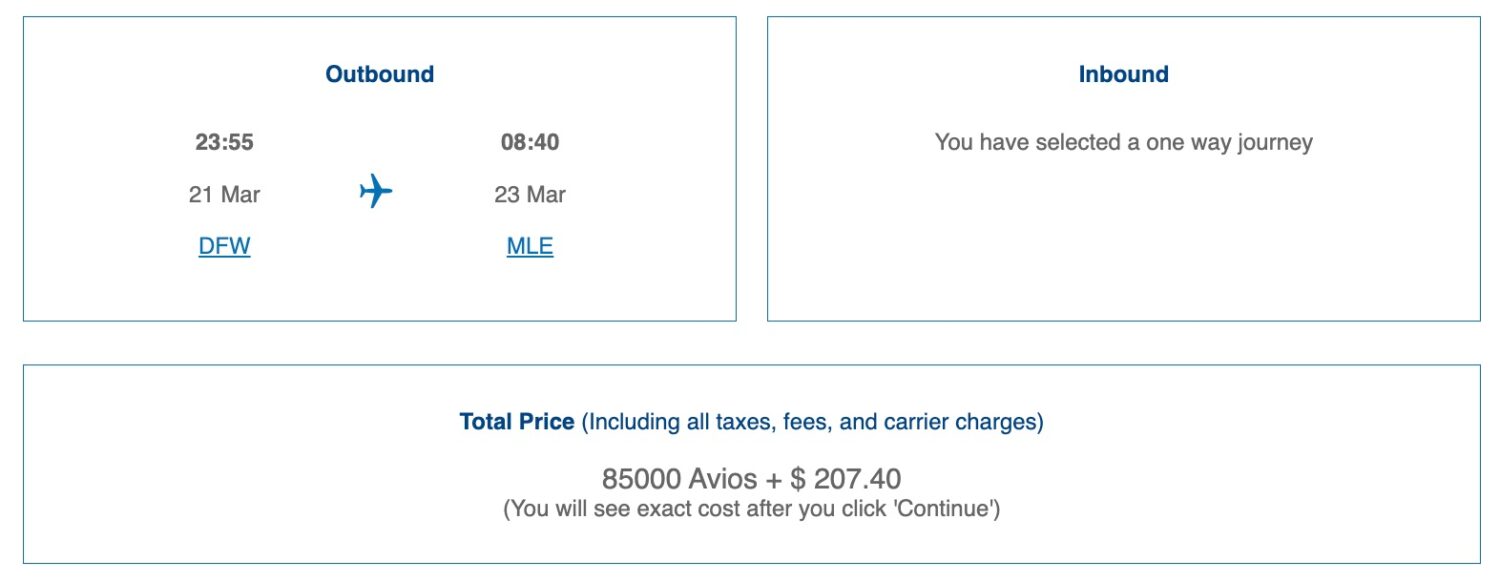
Task: Click the taxes and fees disclosure text
Action: [x=810, y=421]
